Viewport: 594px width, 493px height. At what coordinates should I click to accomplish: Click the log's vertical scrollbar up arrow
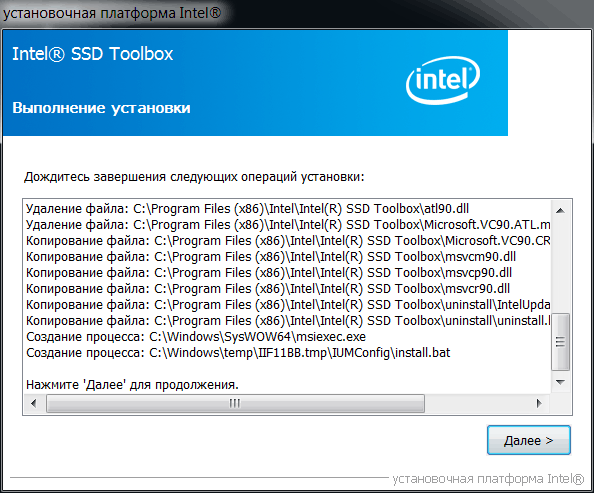pos(560,210)
